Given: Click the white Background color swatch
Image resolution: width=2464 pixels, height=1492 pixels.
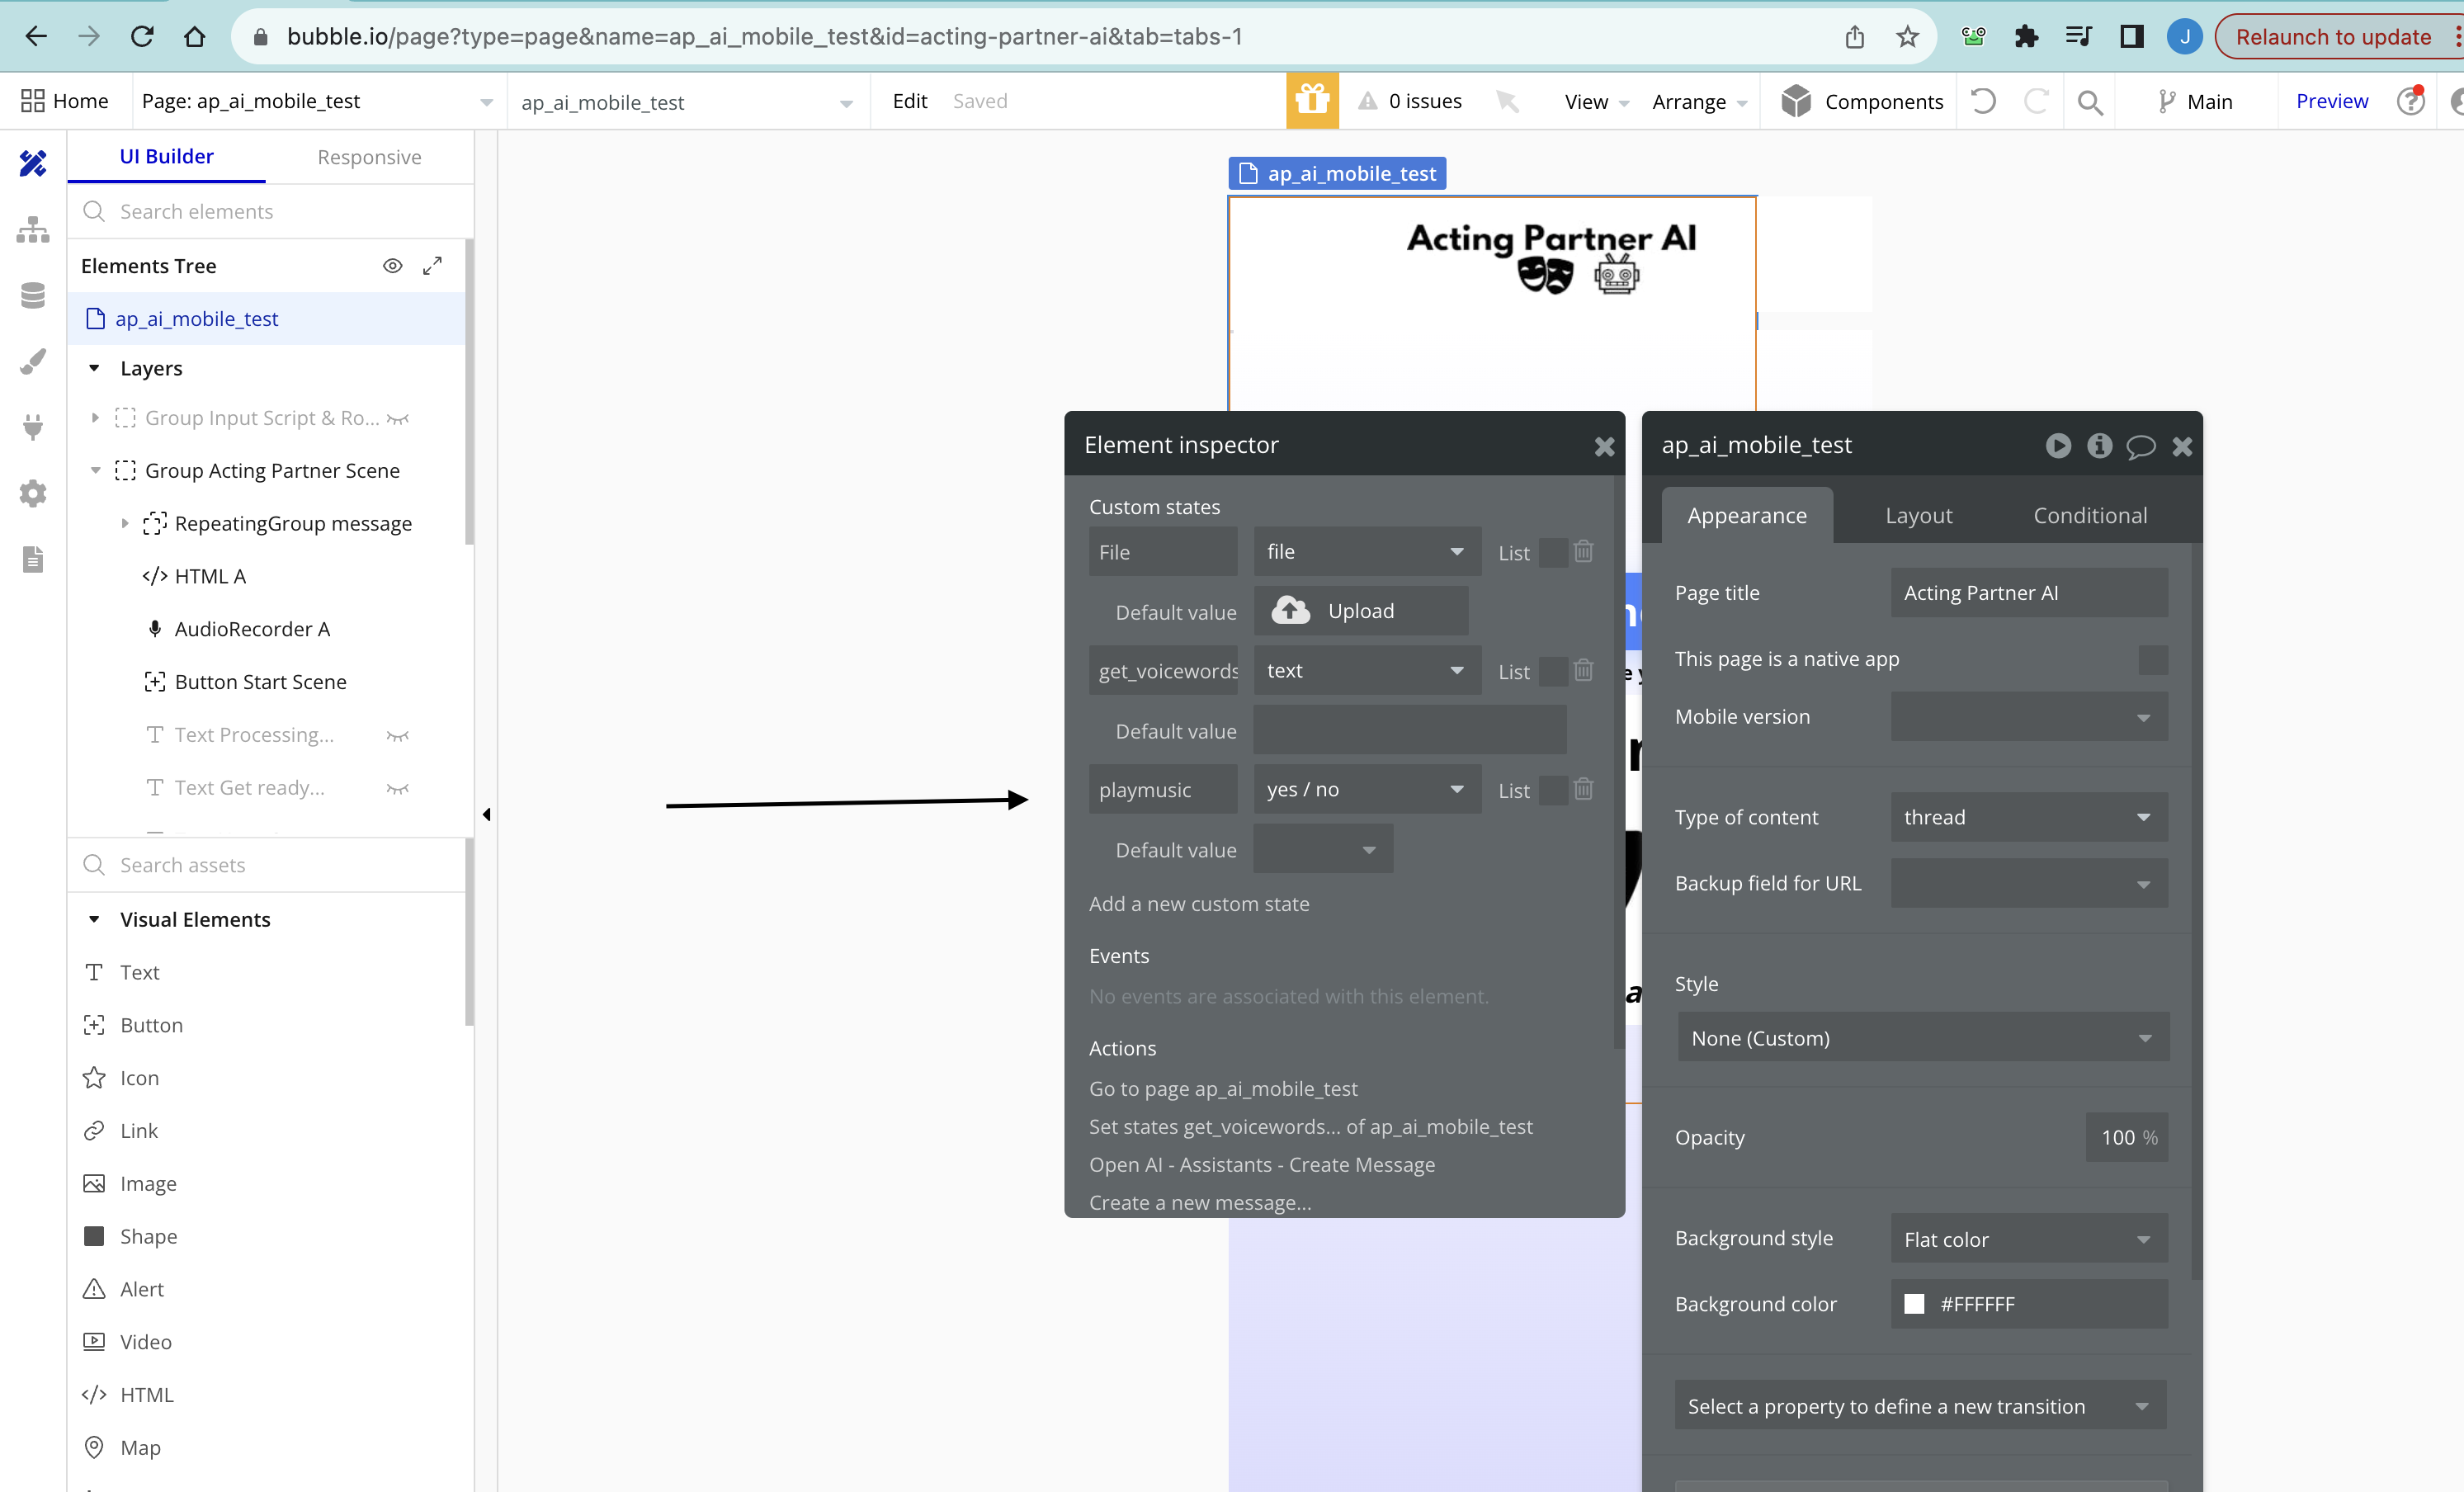Looking at the screenshot, I should tap(1913, 1304).
